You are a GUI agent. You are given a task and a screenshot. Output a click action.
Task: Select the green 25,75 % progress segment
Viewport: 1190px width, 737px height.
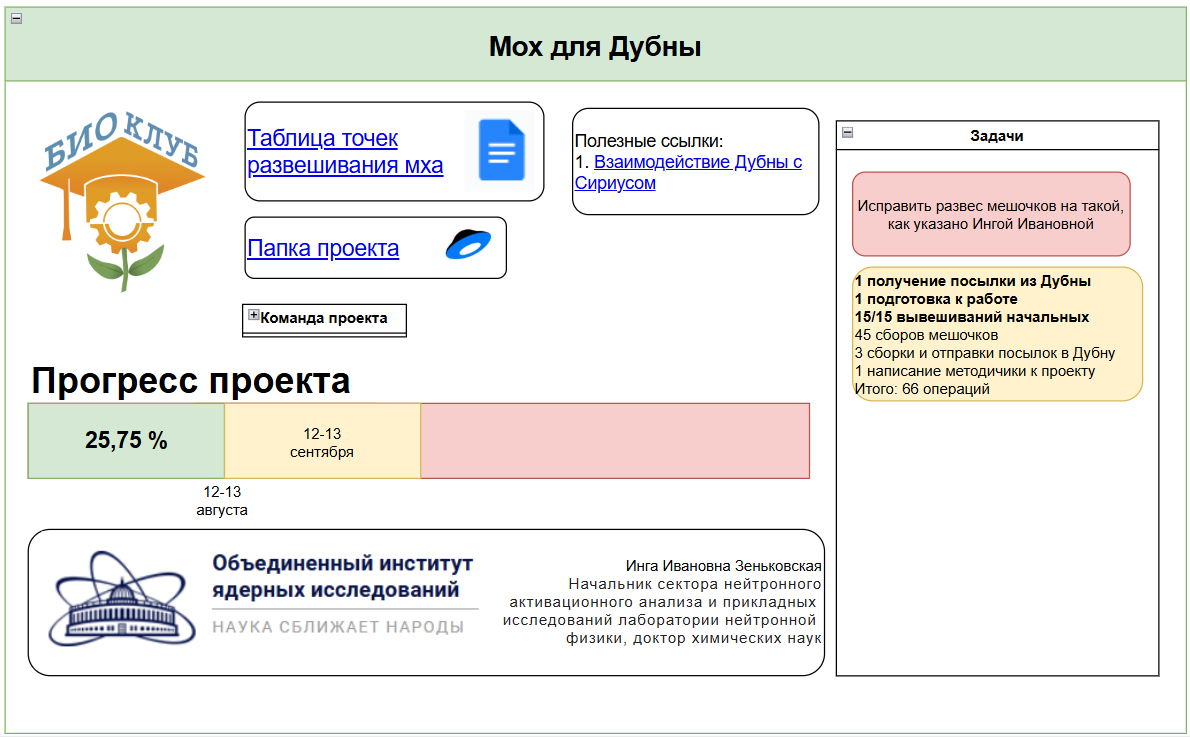(x=126, y=439)
